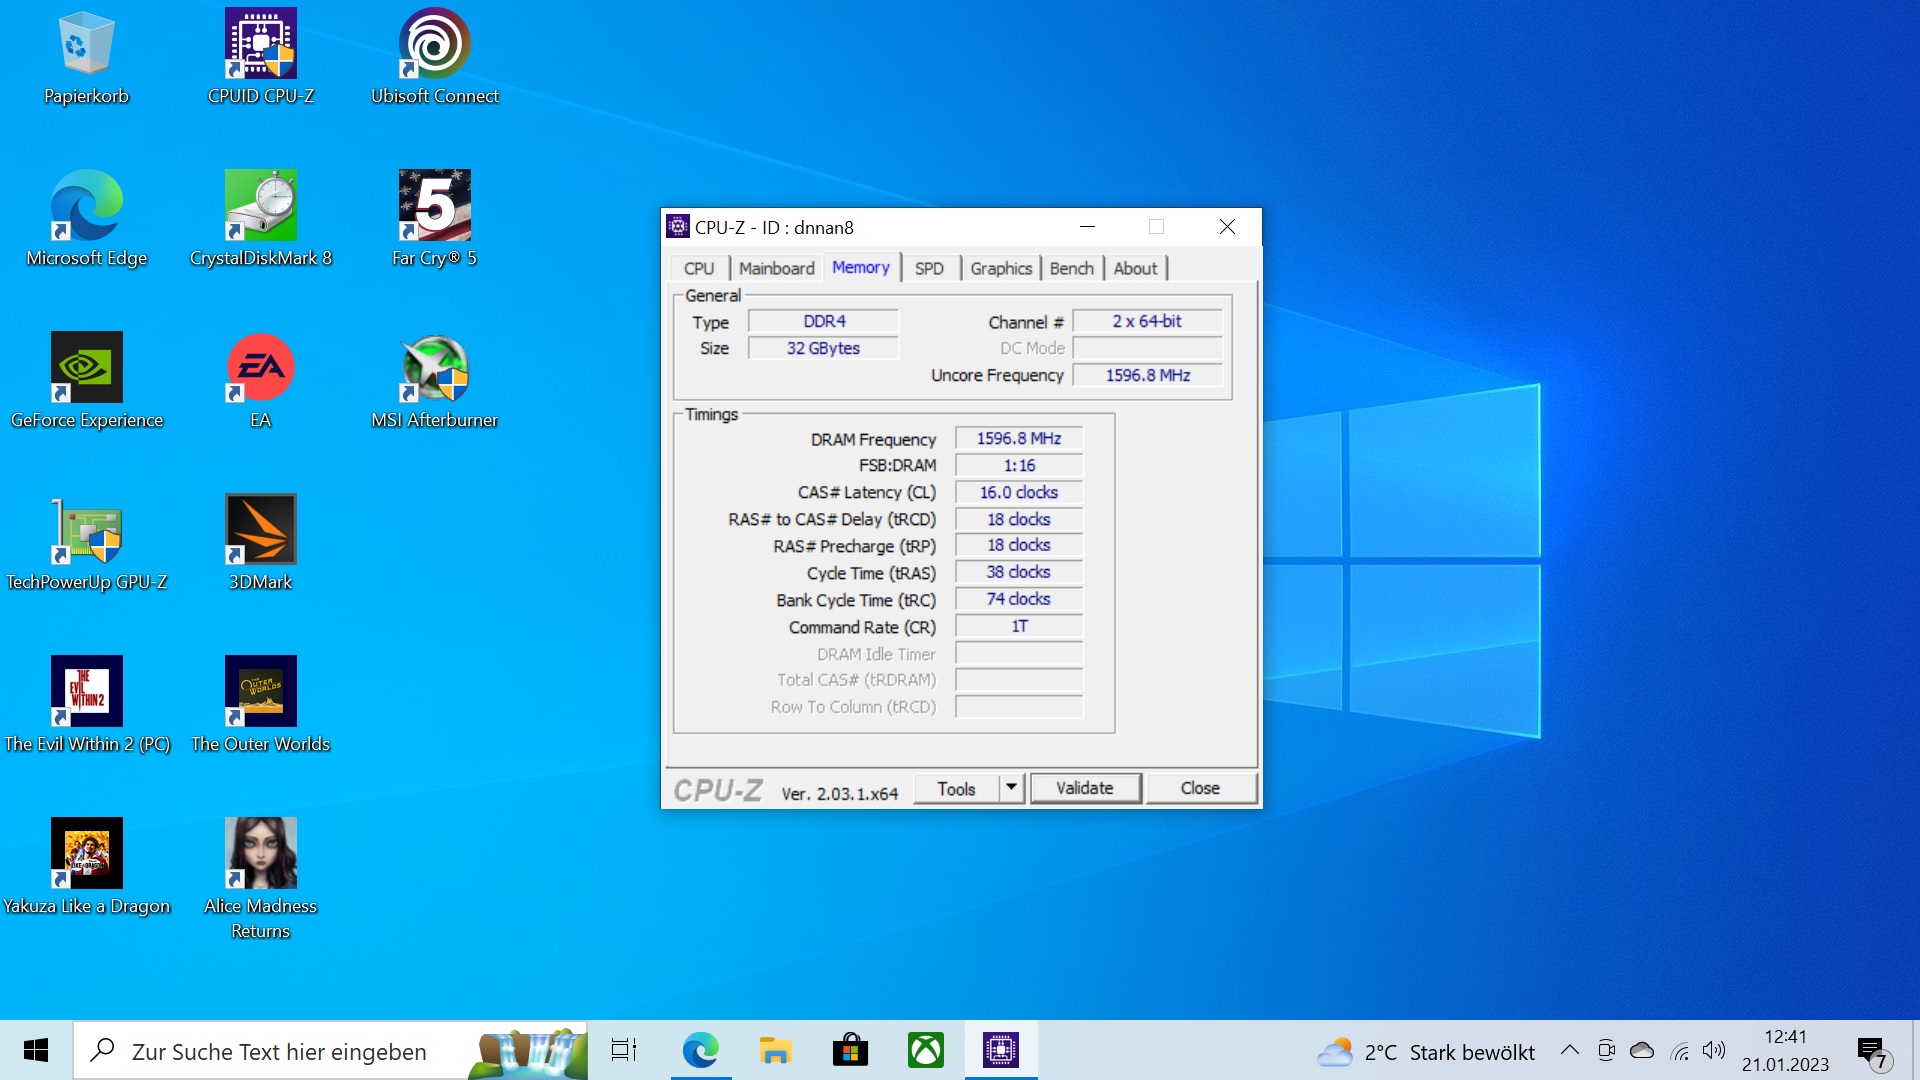Start Yakuza Like a Dragon

[87, 853]
